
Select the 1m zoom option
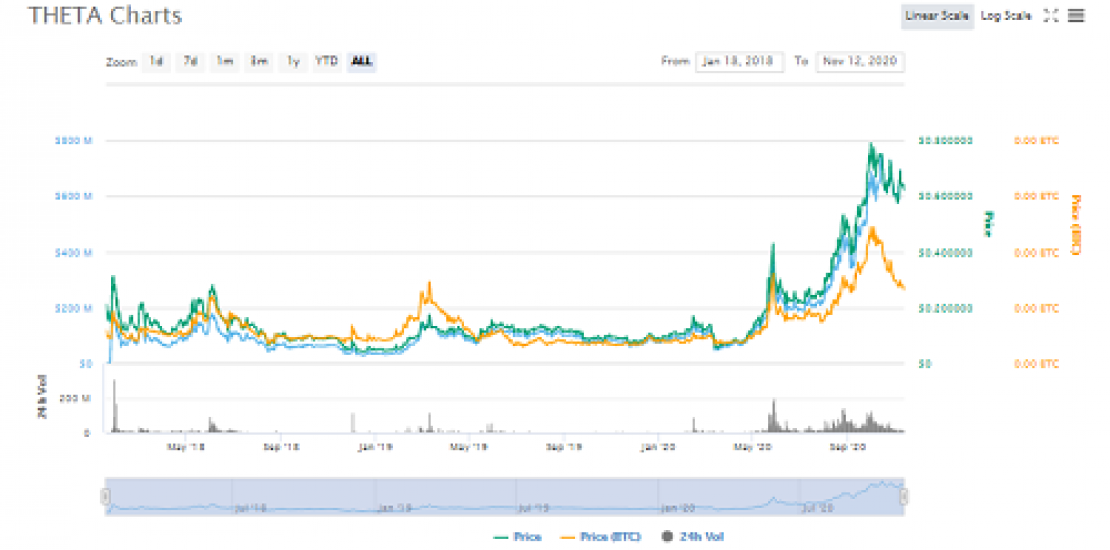pyautogui.click(x=225, y=61)
